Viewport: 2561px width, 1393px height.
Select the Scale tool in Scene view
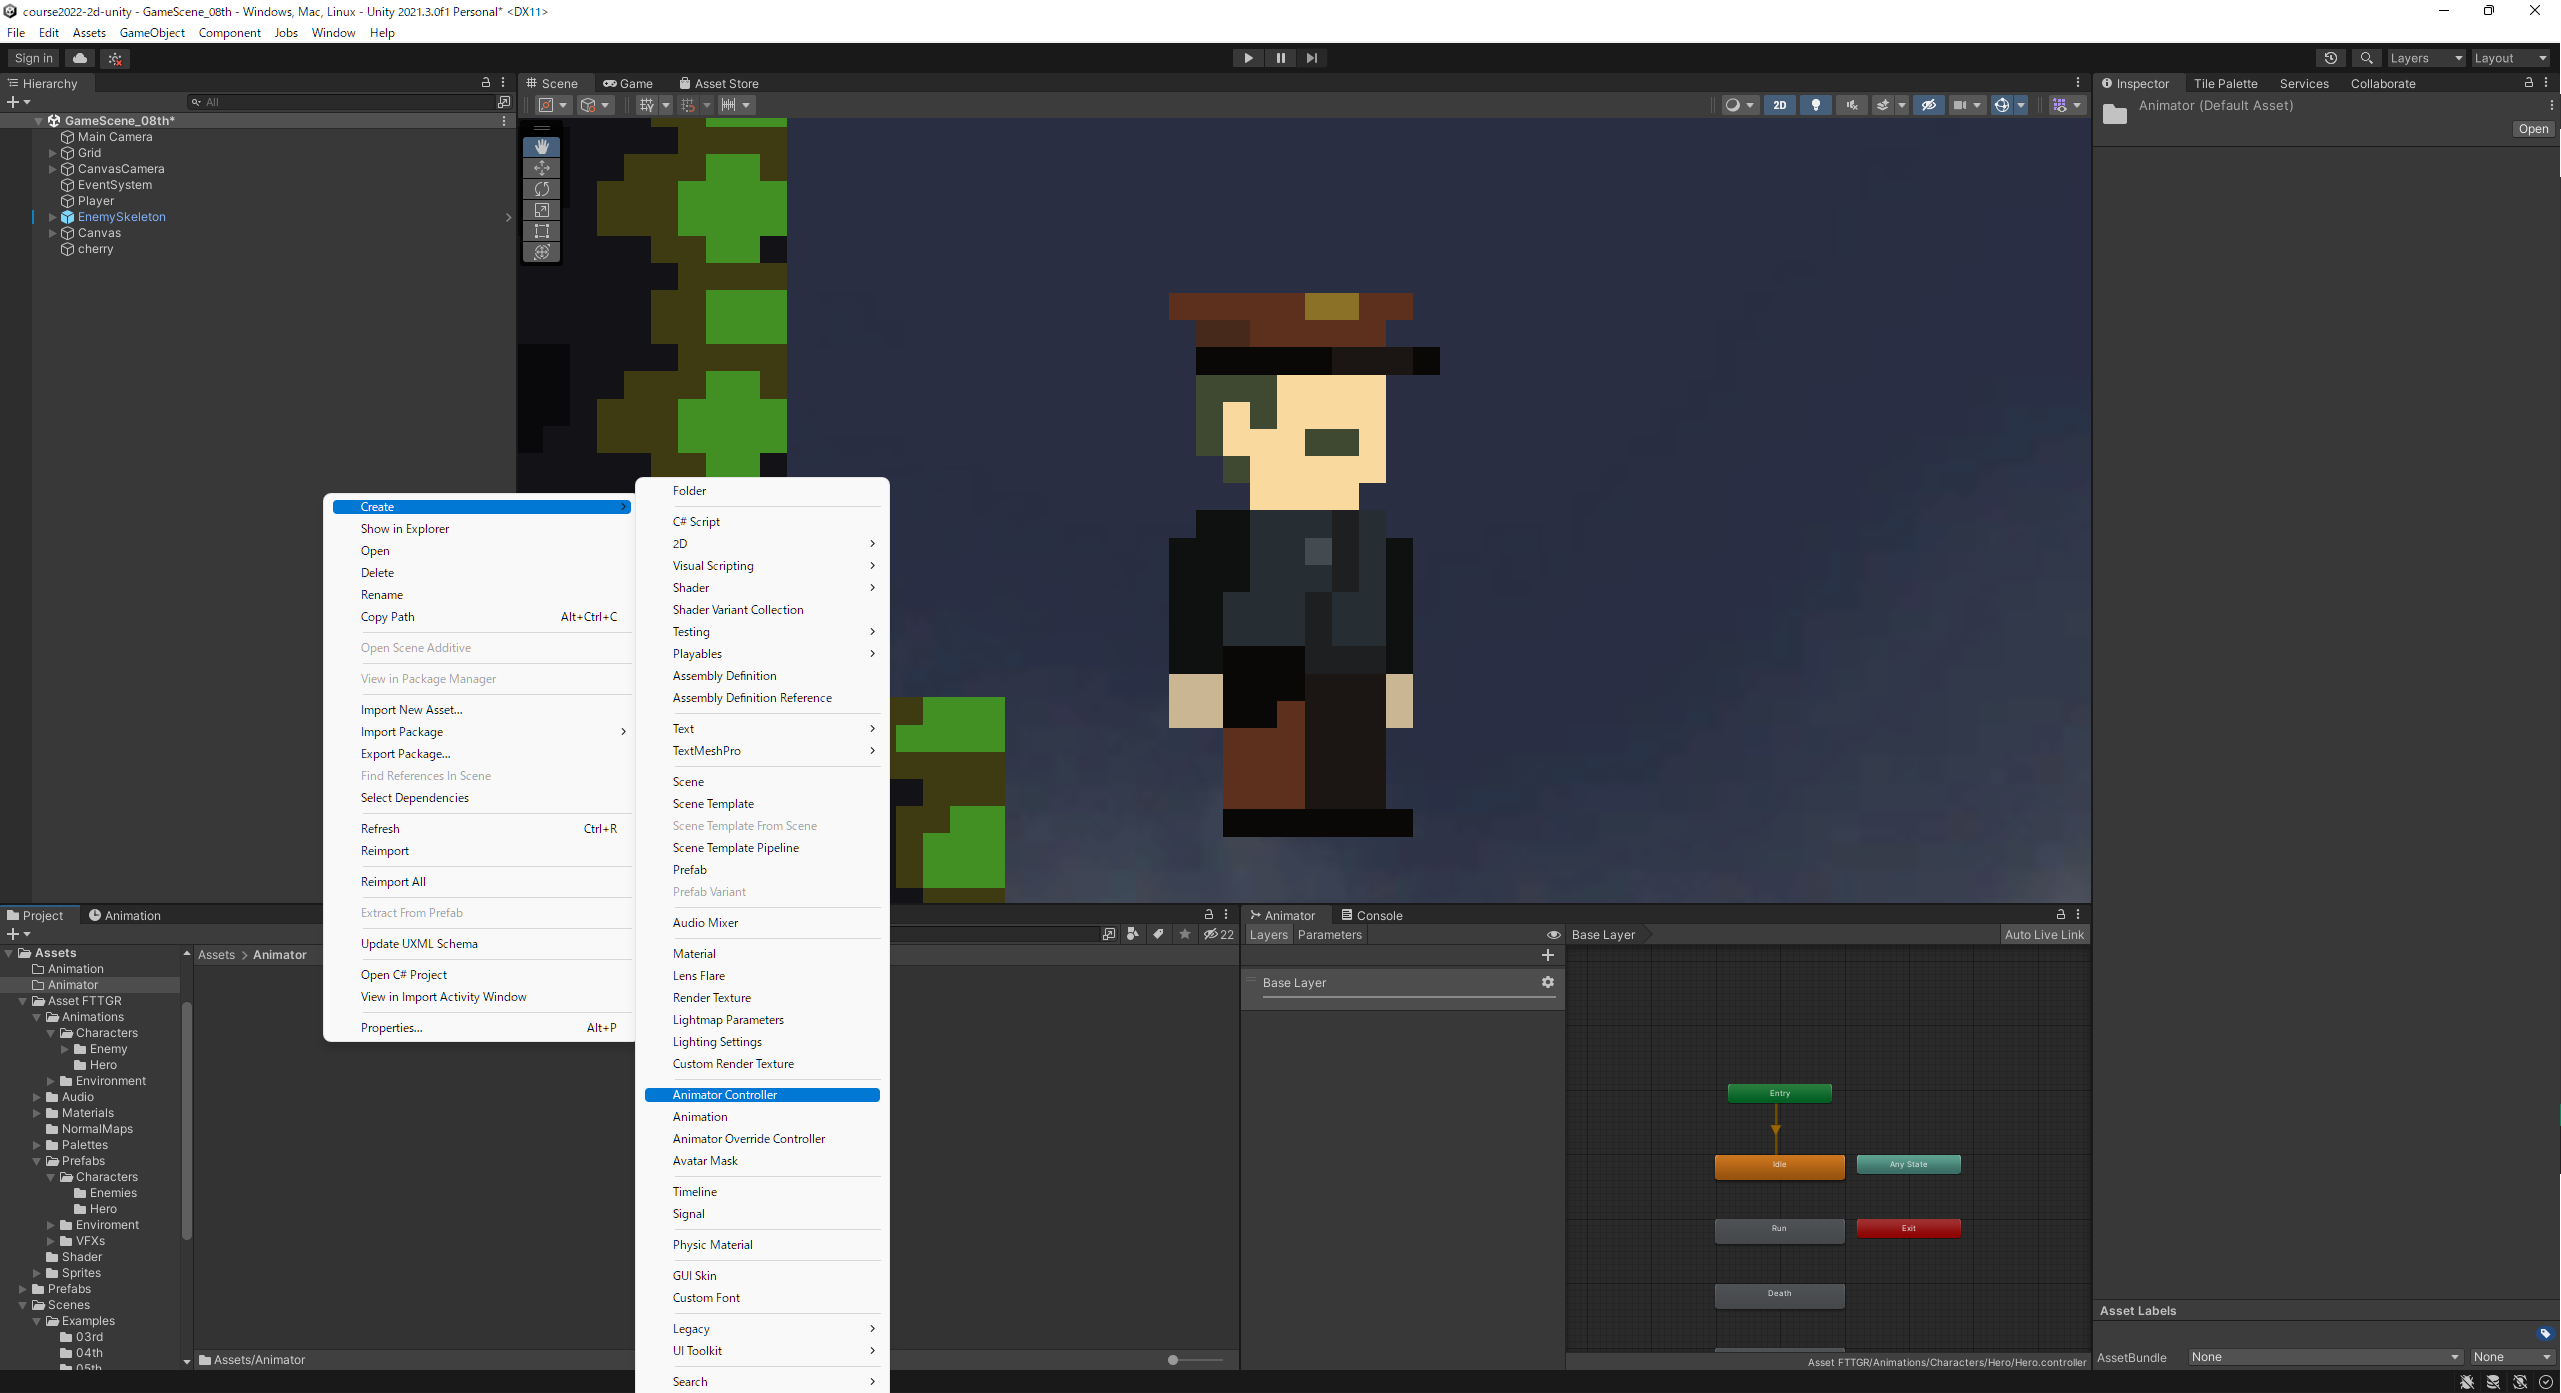point(541,210)
